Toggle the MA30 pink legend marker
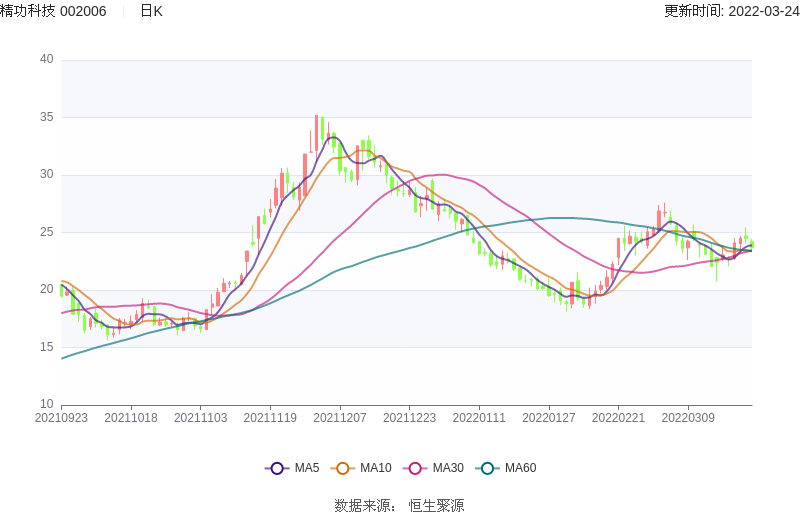 pyautogui.click(x=415, y=468)
